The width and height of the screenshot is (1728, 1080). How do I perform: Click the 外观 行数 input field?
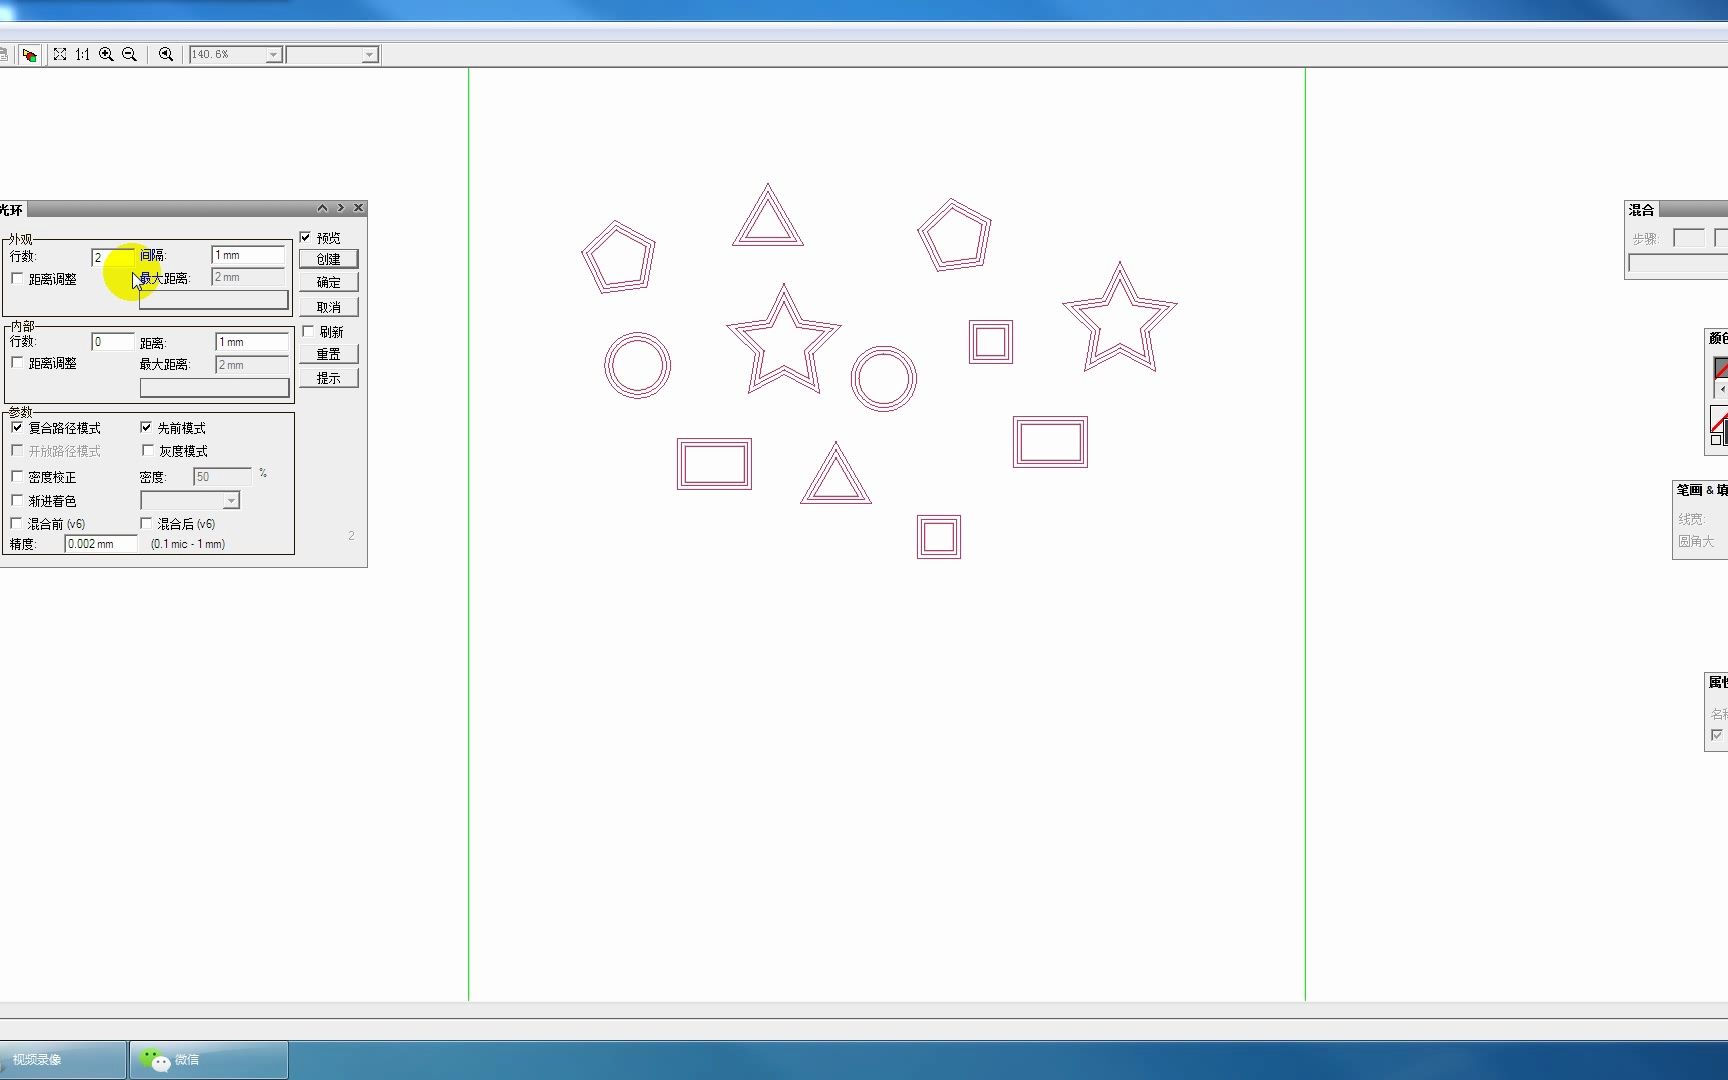[x=112, y=257]
